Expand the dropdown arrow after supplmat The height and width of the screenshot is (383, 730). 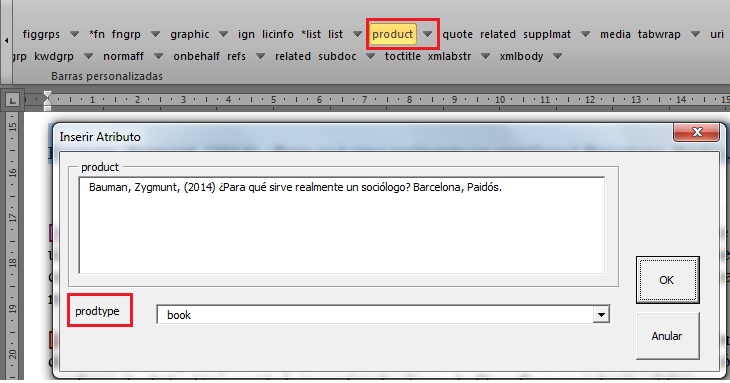pyautogui.click(x=585, y=34)
